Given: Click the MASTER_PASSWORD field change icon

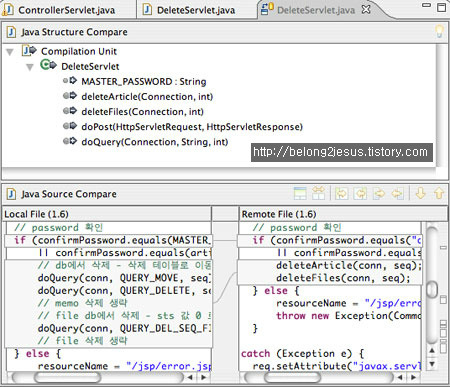Looking at the screenshot, I should point(70,80).
